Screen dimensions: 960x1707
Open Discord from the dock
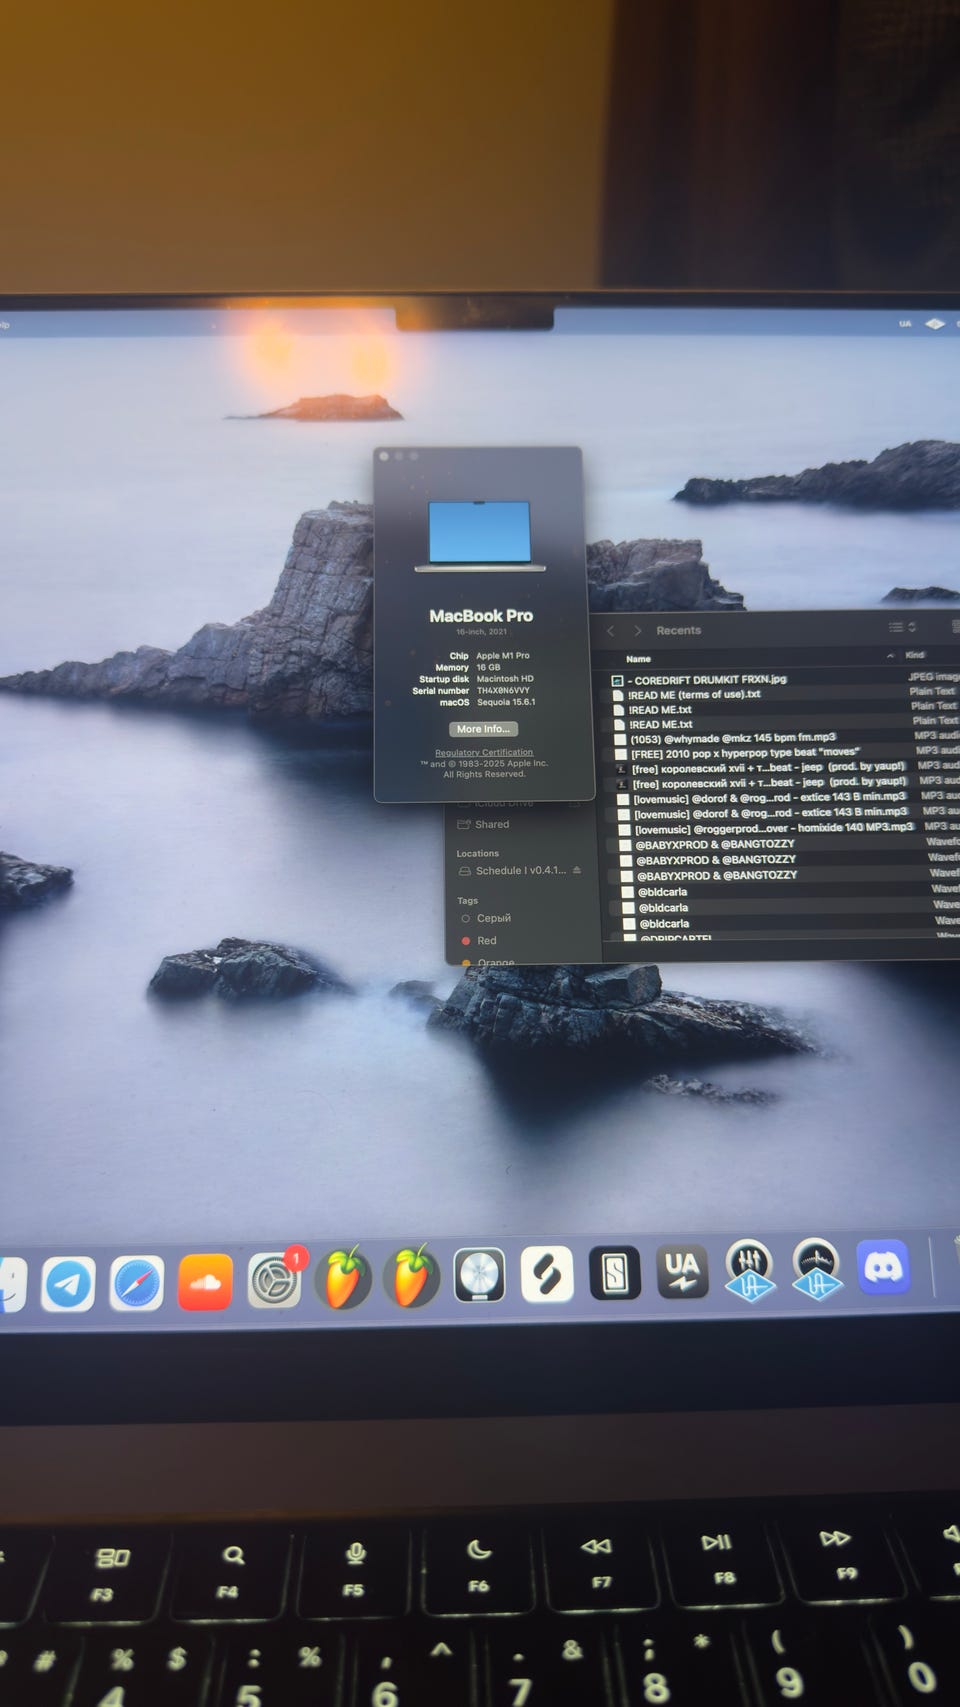pyautogui.click(x=883, y=1268)
